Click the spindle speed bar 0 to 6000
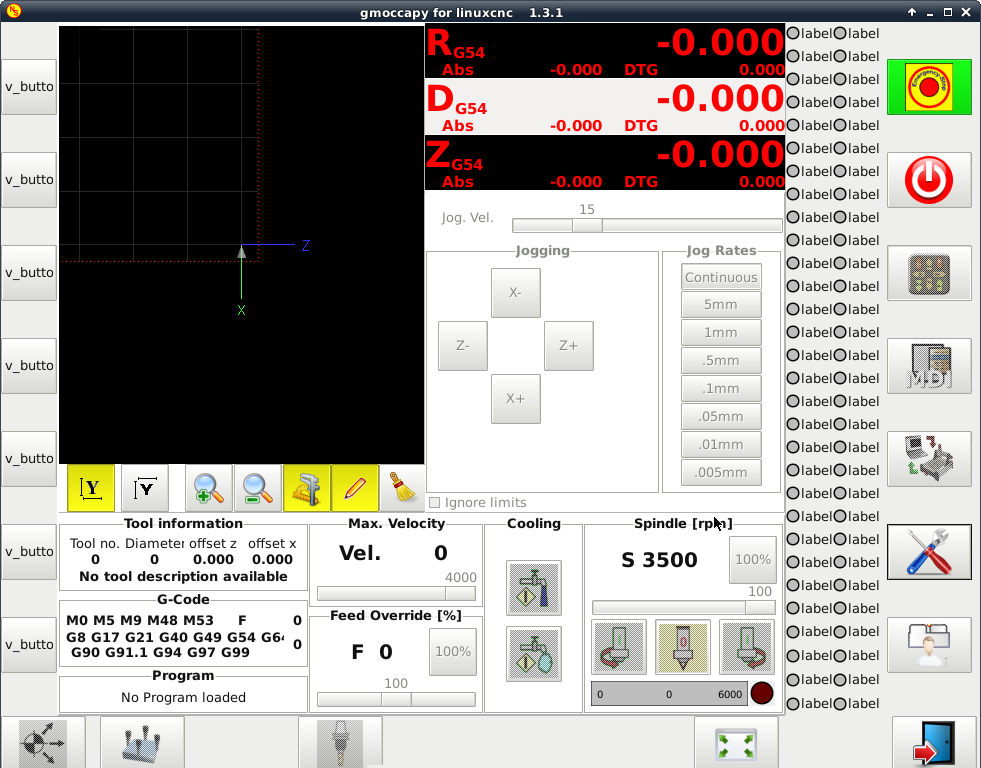Viewport: 981px width, 768px height. point(669,694)
